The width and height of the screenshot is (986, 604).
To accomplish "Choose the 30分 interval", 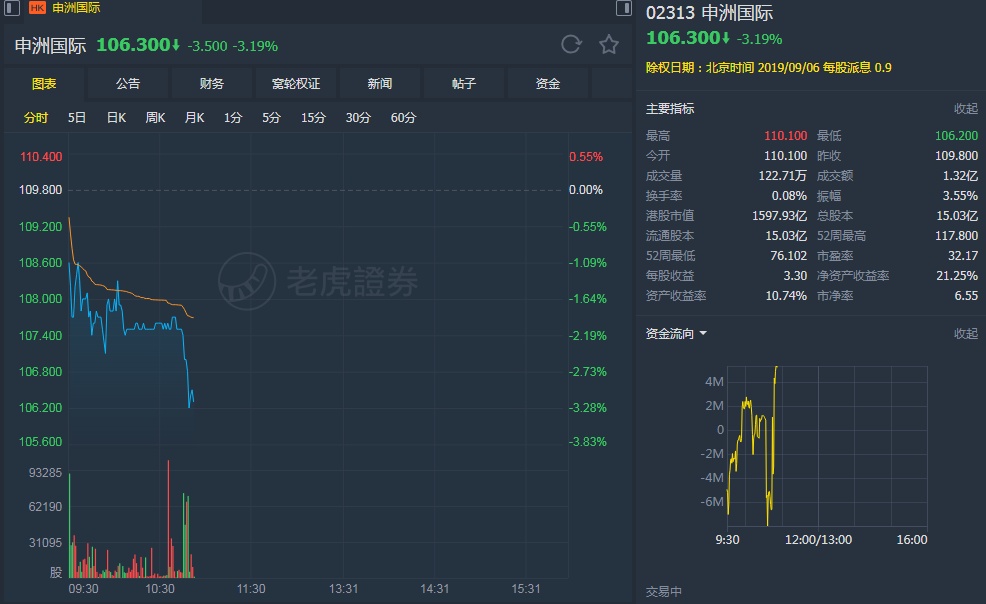I will (x=358, y=118).
